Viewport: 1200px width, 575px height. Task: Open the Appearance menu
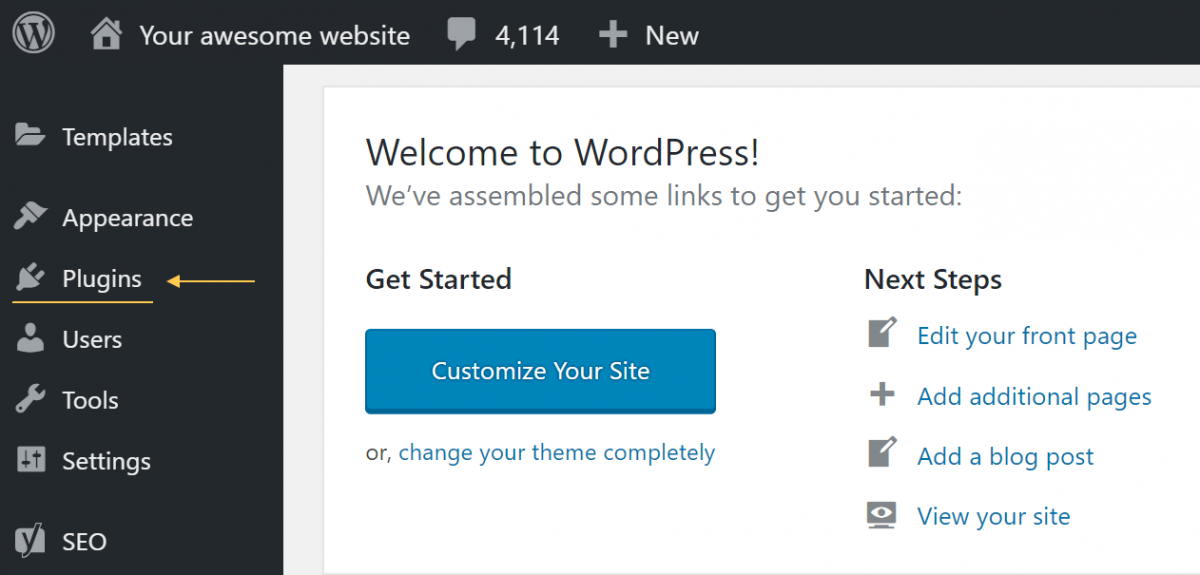[x=127, y=218]
